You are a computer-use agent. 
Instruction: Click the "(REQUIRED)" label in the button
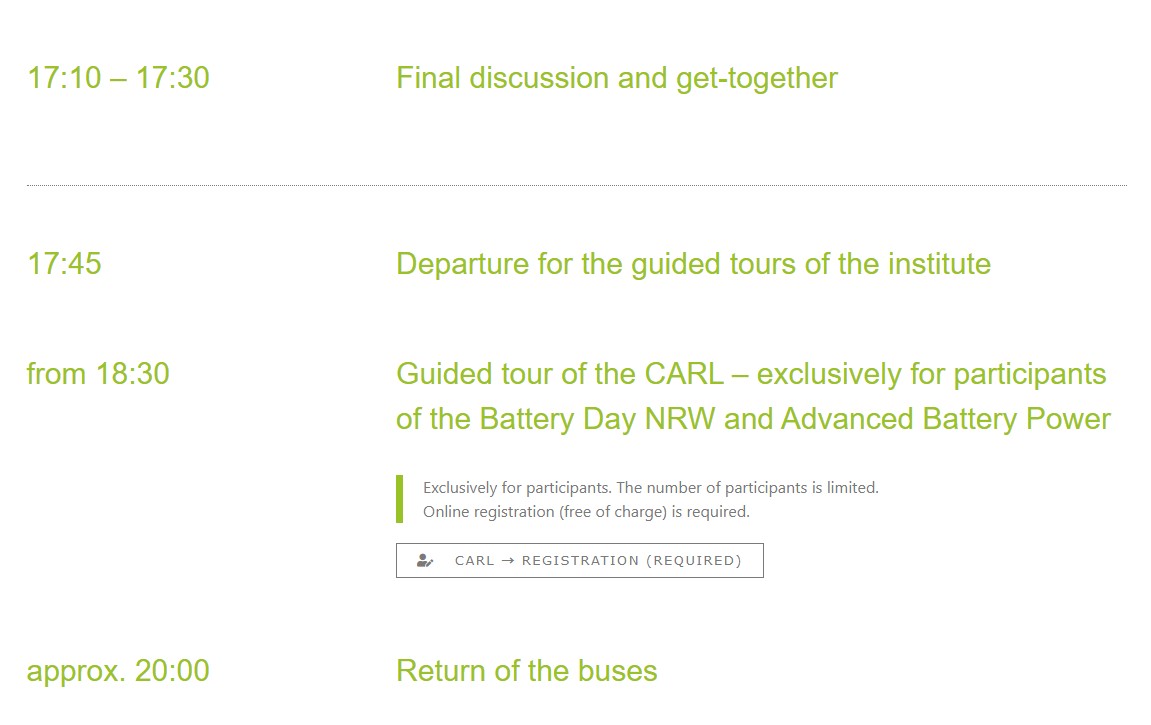pyautogui.click(x=694, y=561)
